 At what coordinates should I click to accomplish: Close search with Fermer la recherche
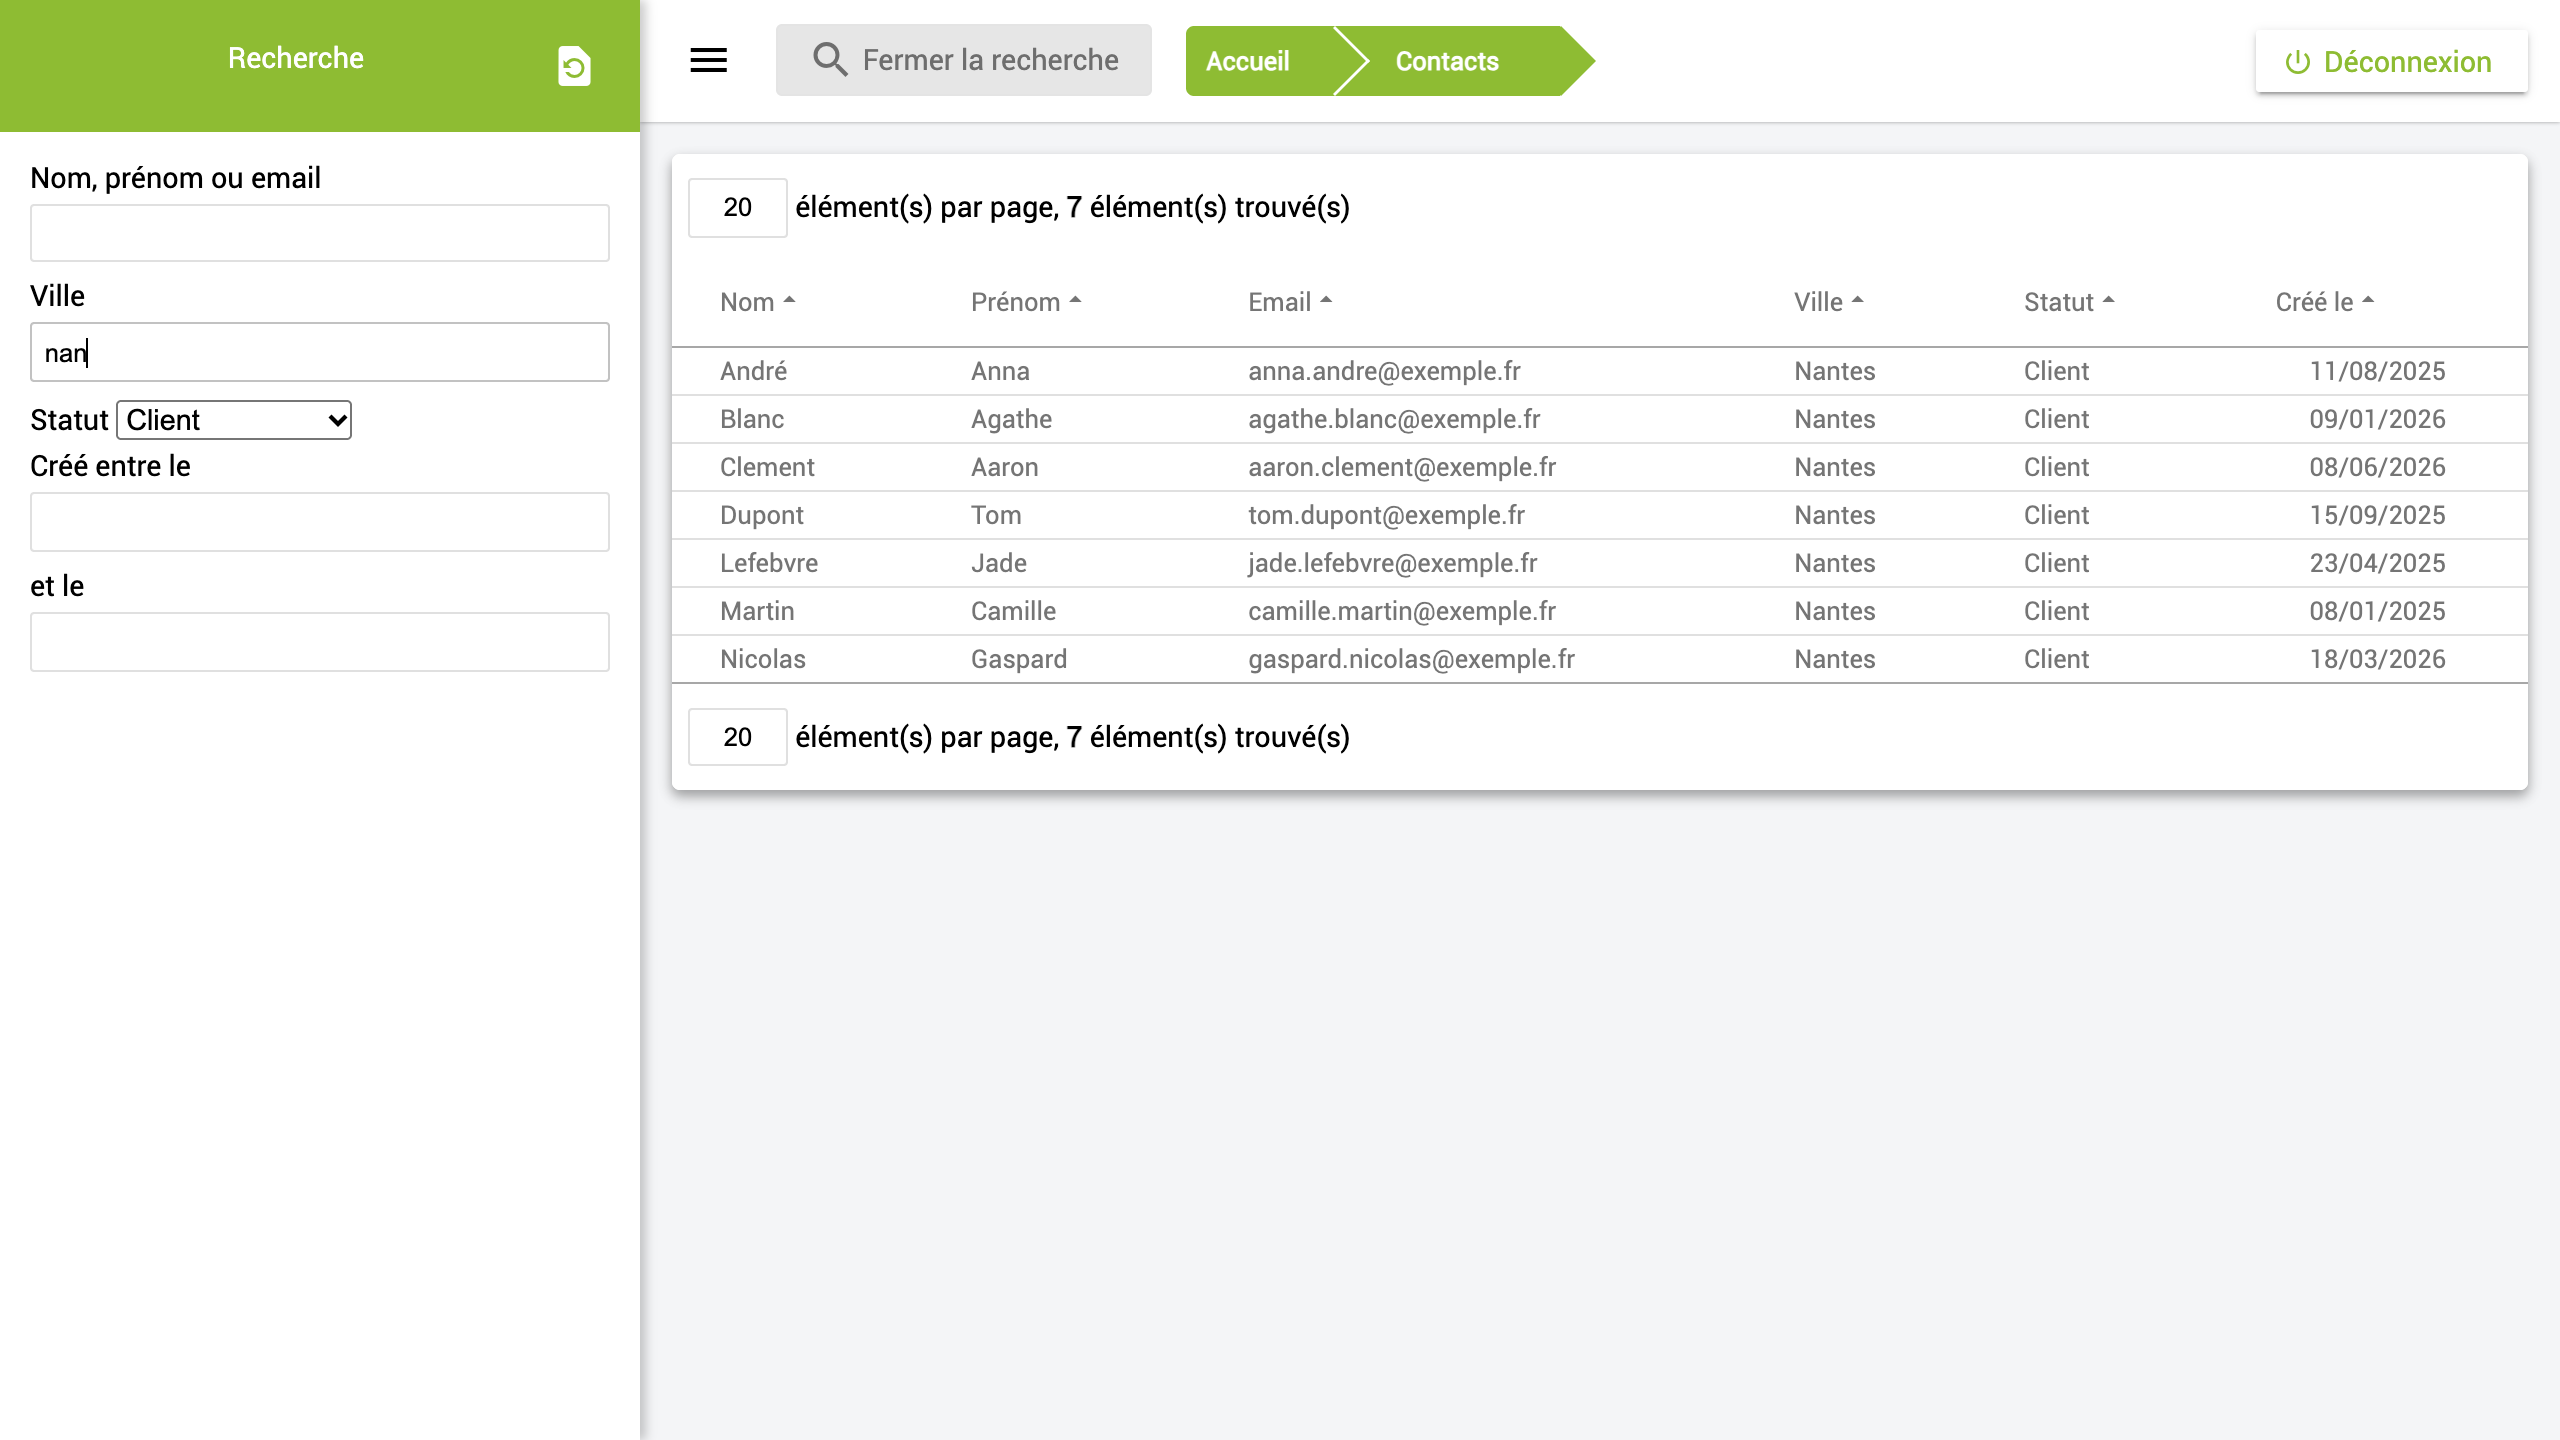tap(964, 60)
